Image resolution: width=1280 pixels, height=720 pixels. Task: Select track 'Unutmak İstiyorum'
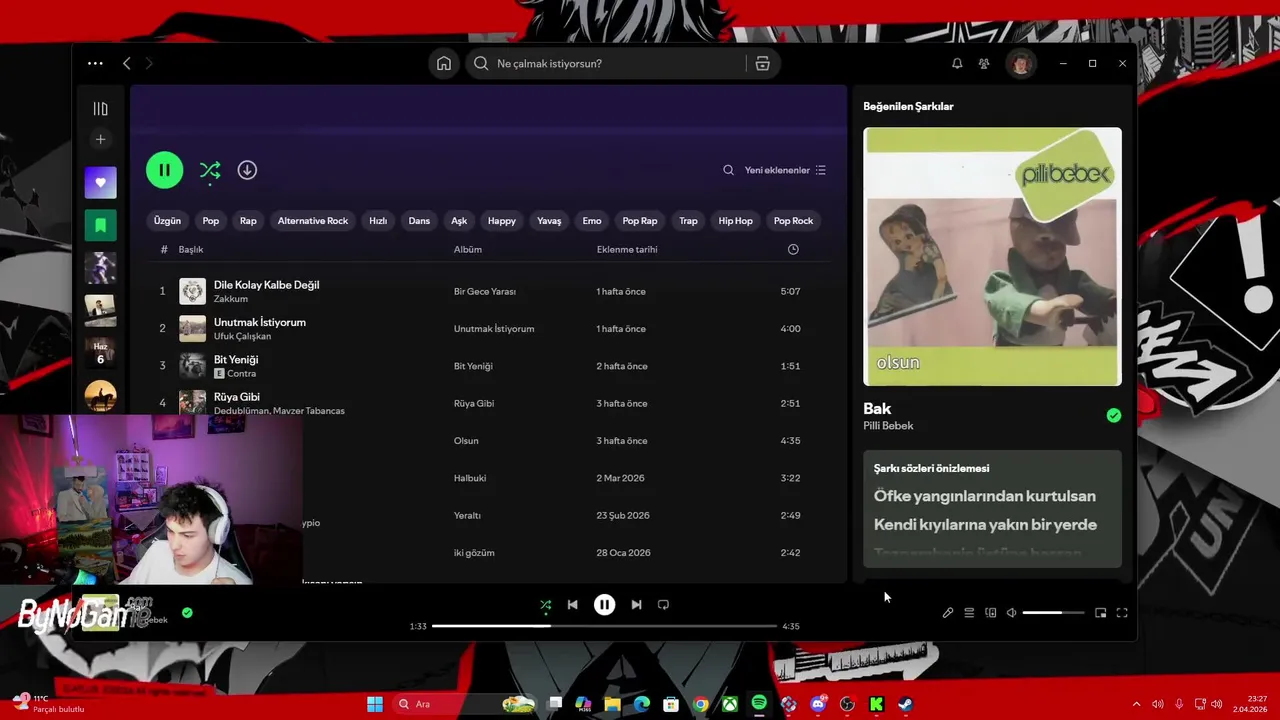260,322
